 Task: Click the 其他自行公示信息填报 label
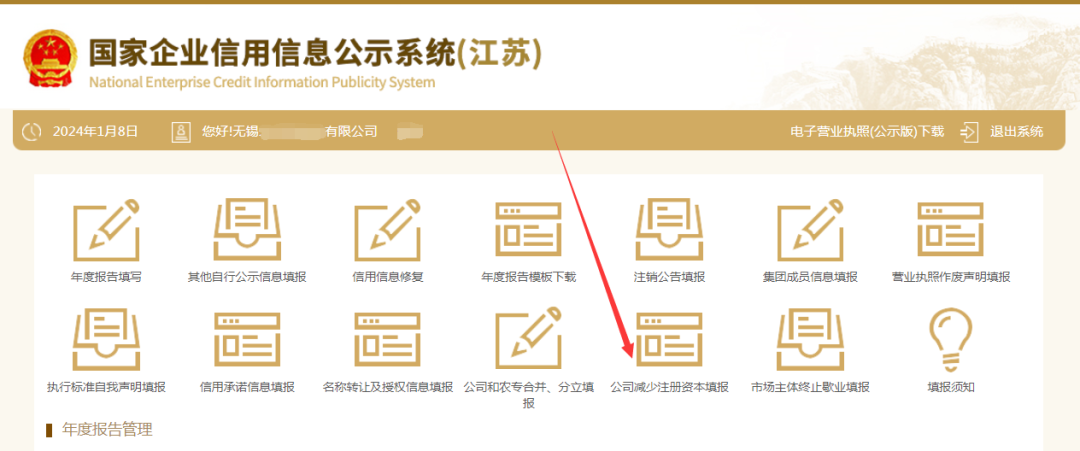click(247, 277)
